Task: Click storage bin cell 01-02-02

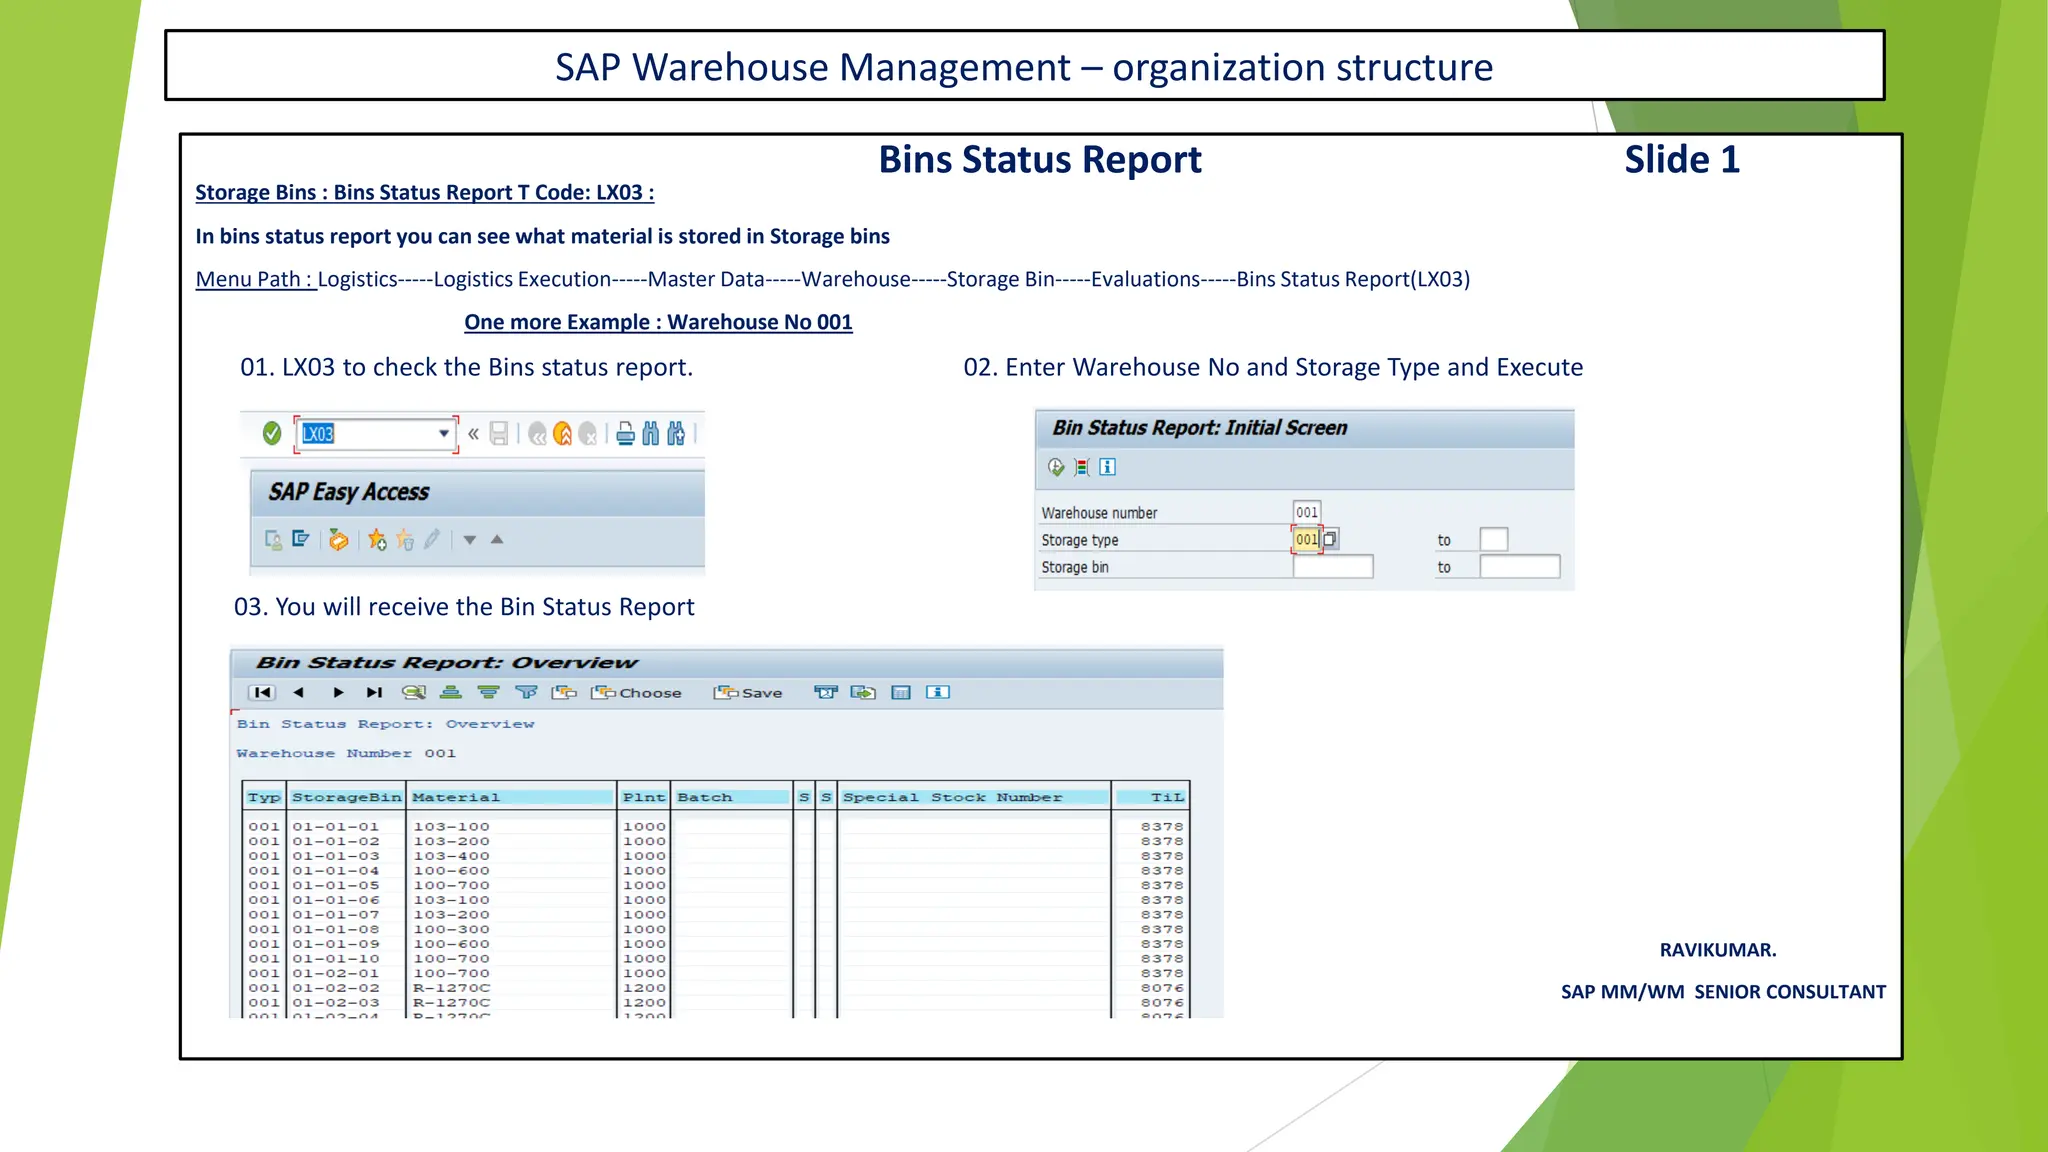Action: coord(336,988)
